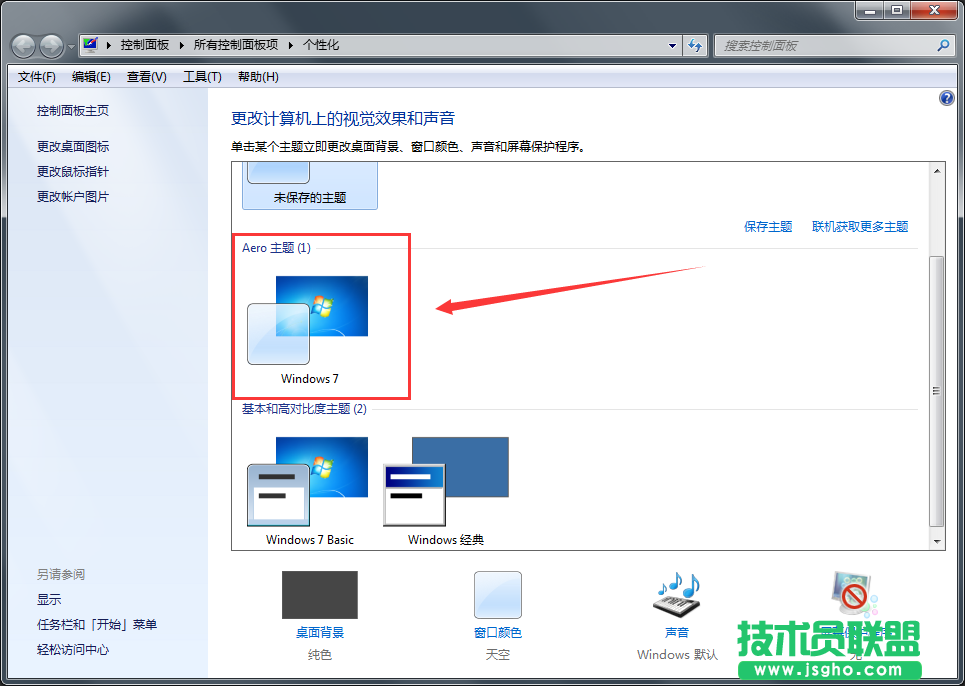Click the 联机获取更多主题 link
Image resolution: width=965 pixels, height=686 pixels.
click(x=860, y=227)
